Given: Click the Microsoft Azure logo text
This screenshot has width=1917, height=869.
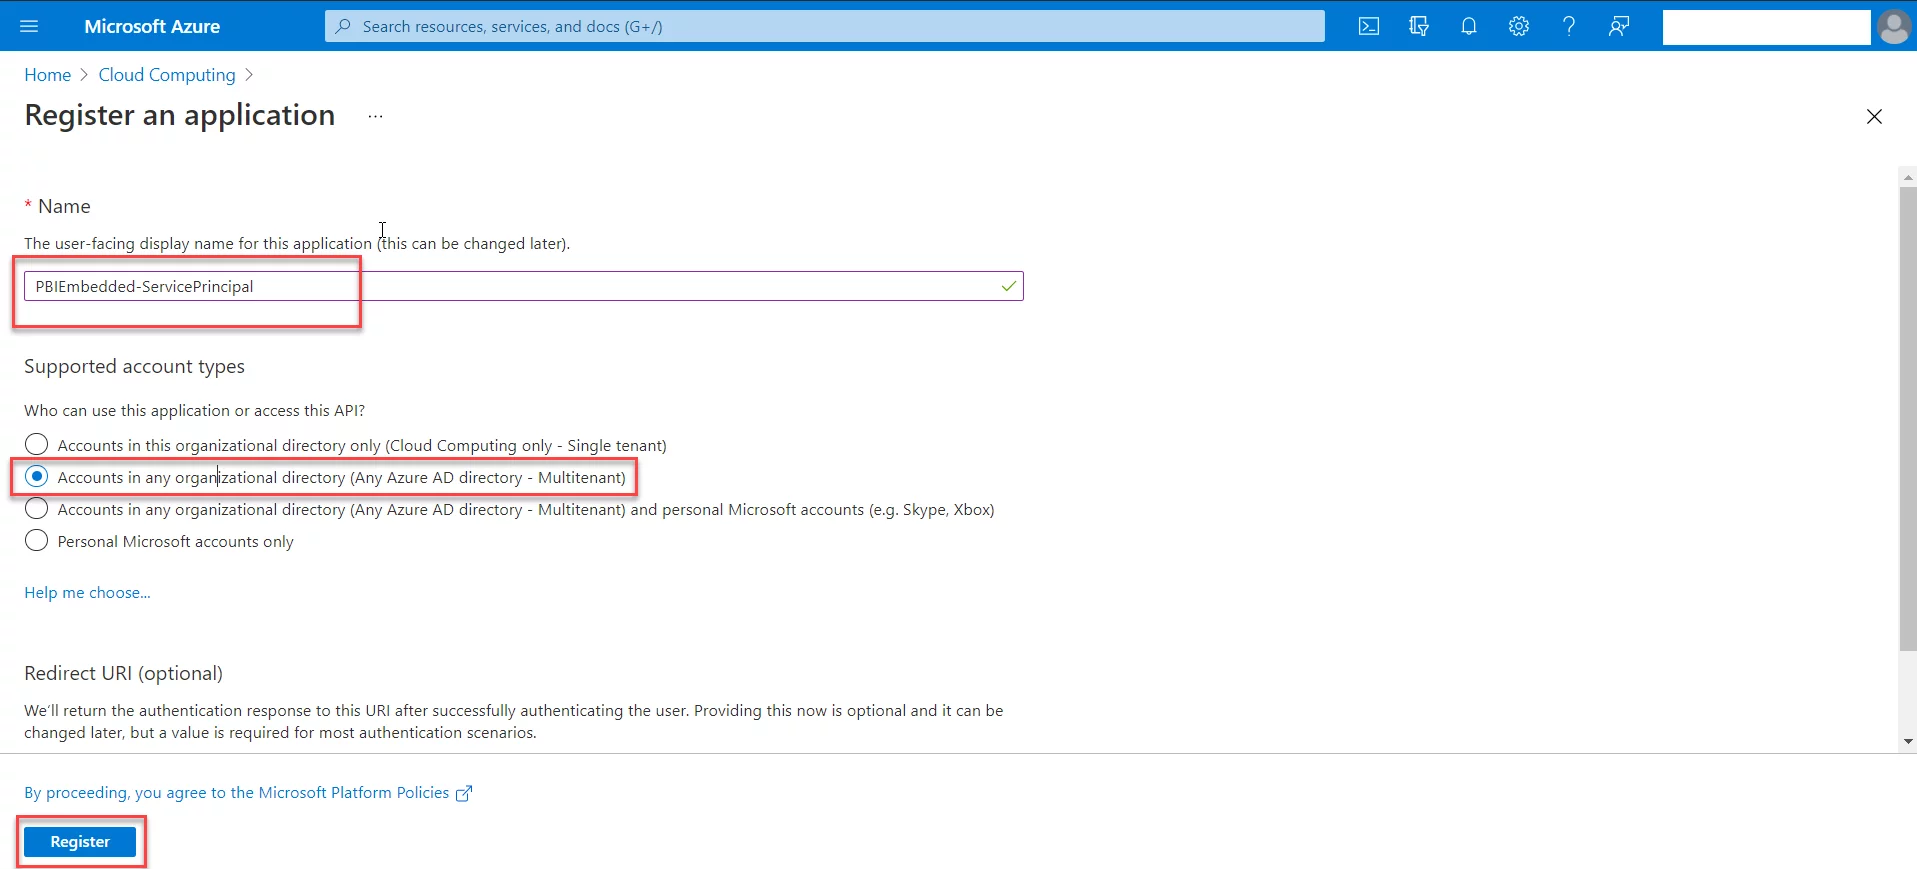Looking at the screenshot, I should 152,27.
